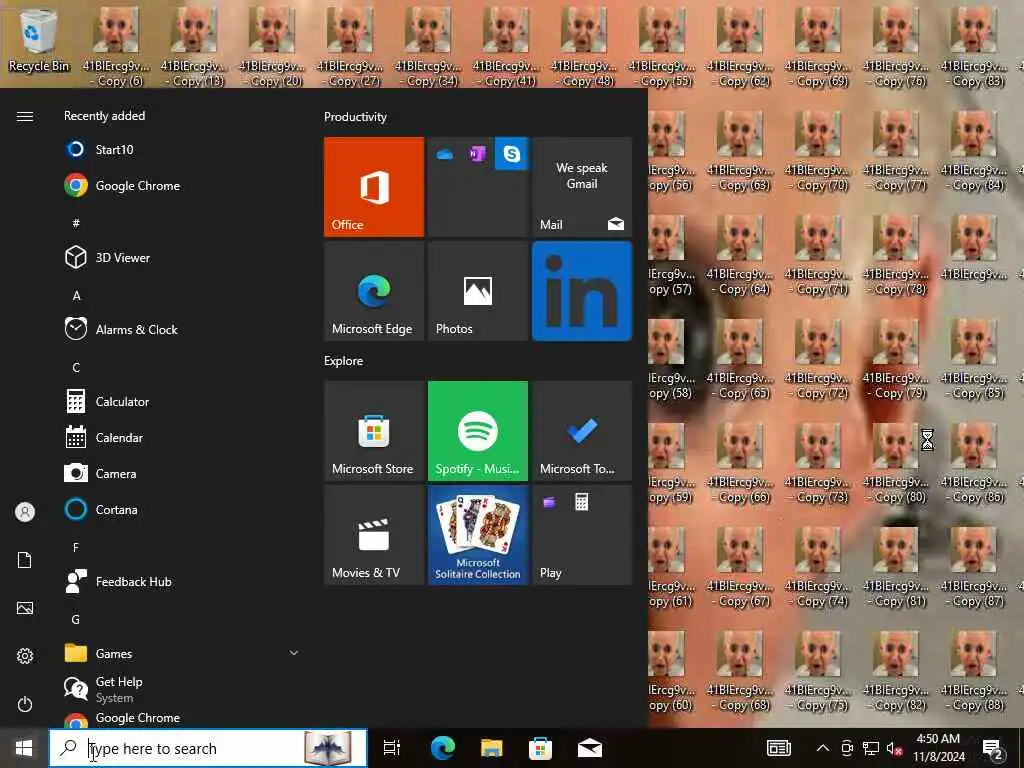Open Task View on taskbar
Viewport: 1024px width, 768px height.
click(x=392, y=748)
